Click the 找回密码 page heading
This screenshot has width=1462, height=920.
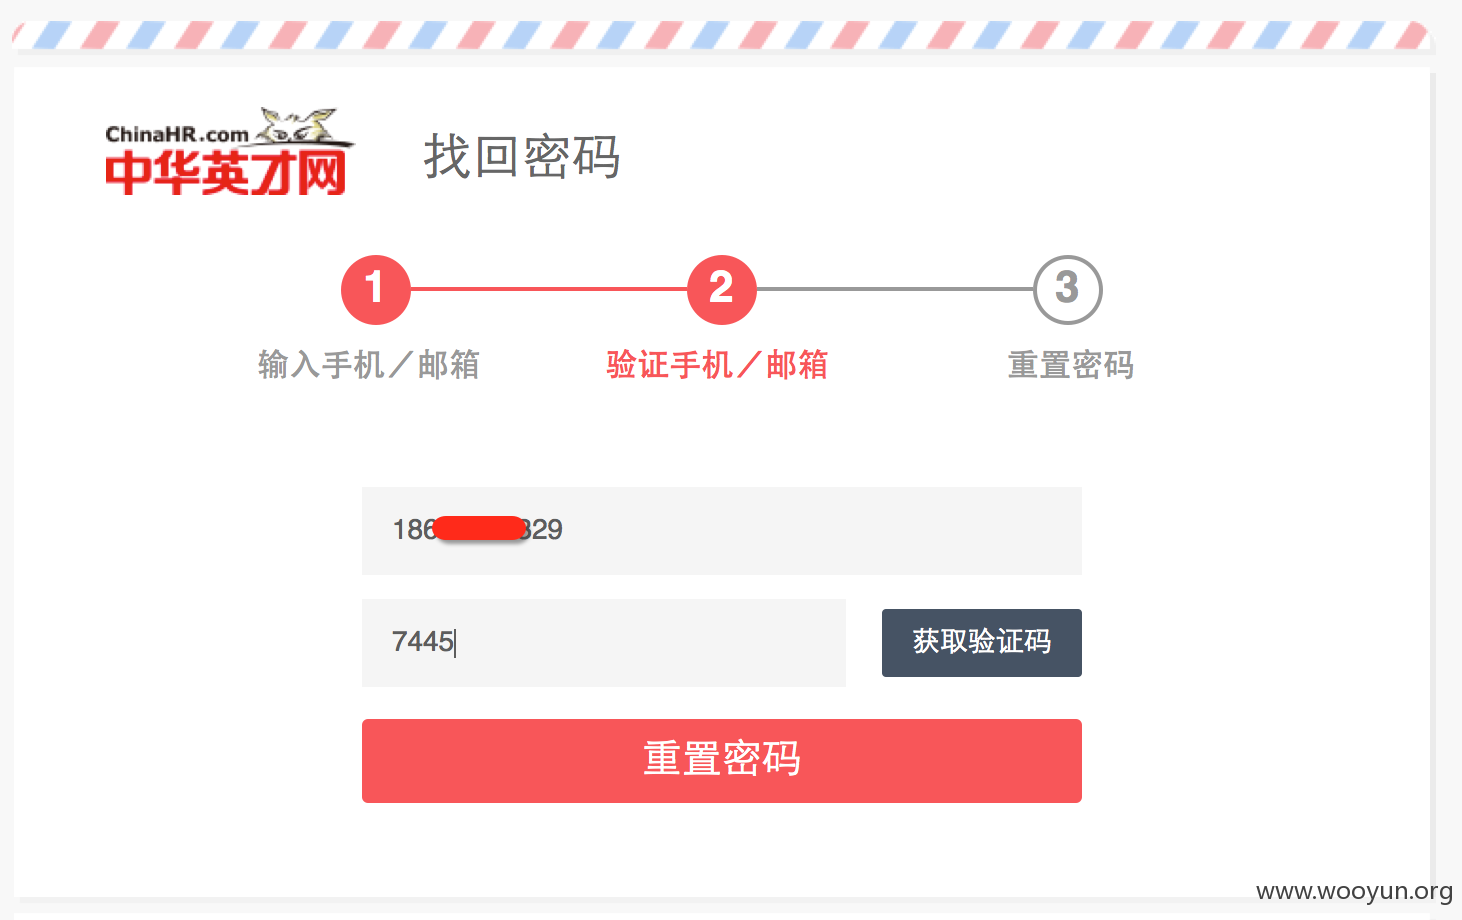point(522,157)
